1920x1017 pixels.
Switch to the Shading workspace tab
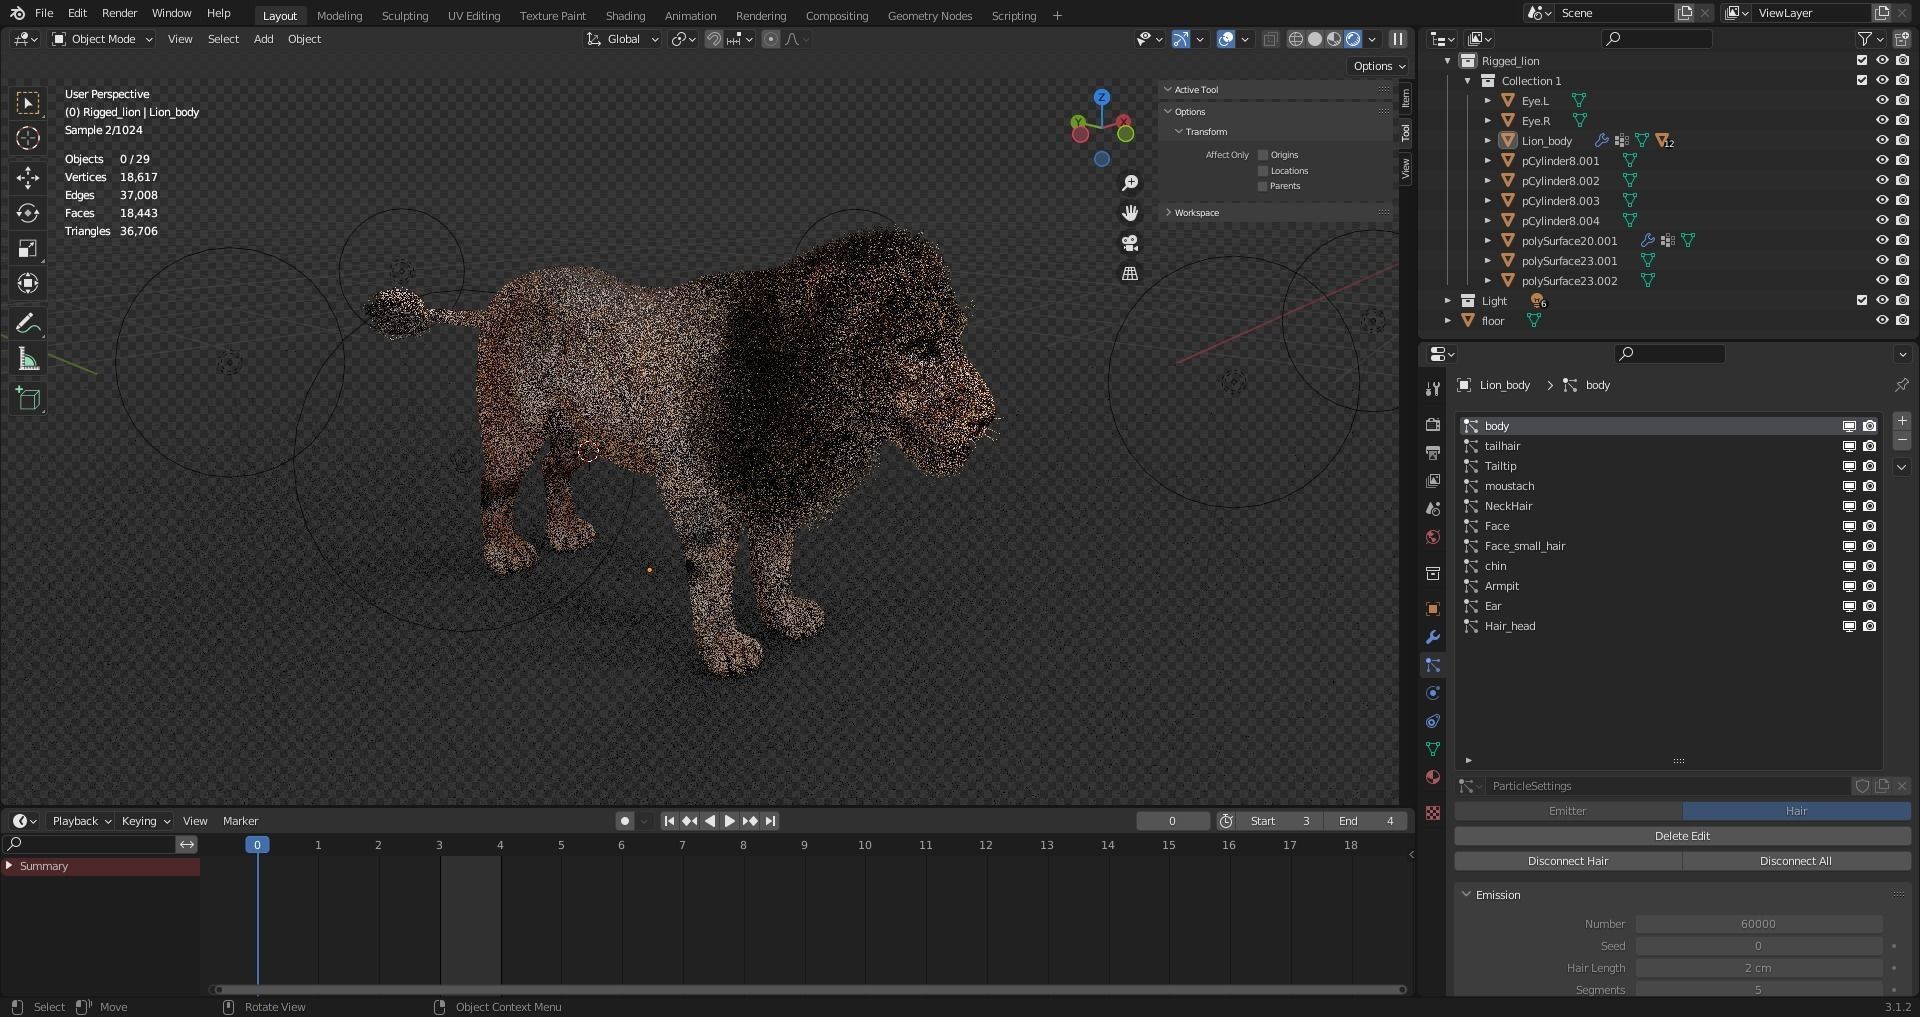click(625, 16)
